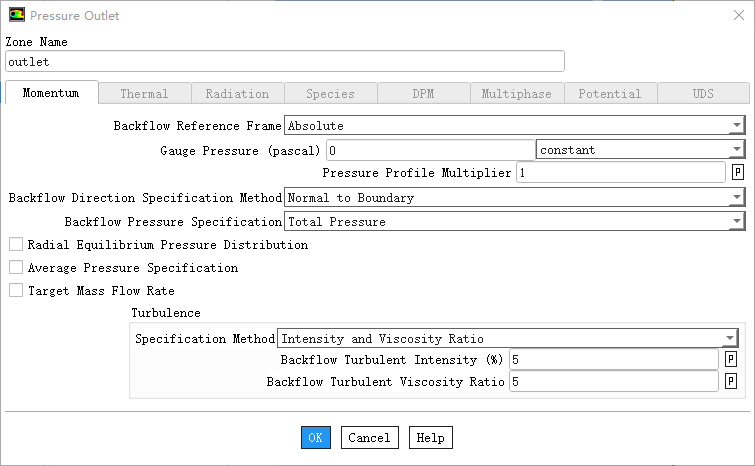Click P parameter icon for Pressure Profile Multiplier
Screen dimensions: 755x466
point(738,173)
